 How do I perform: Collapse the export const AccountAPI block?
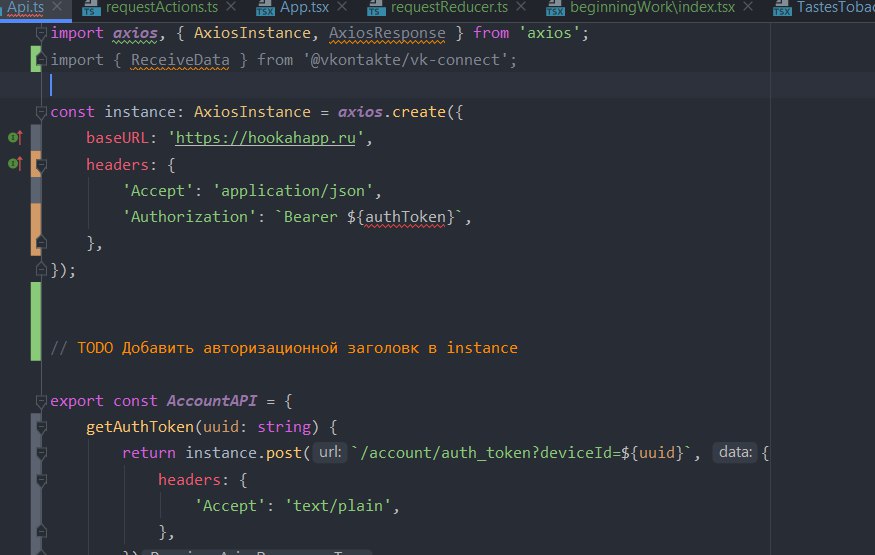coord(41,401)
